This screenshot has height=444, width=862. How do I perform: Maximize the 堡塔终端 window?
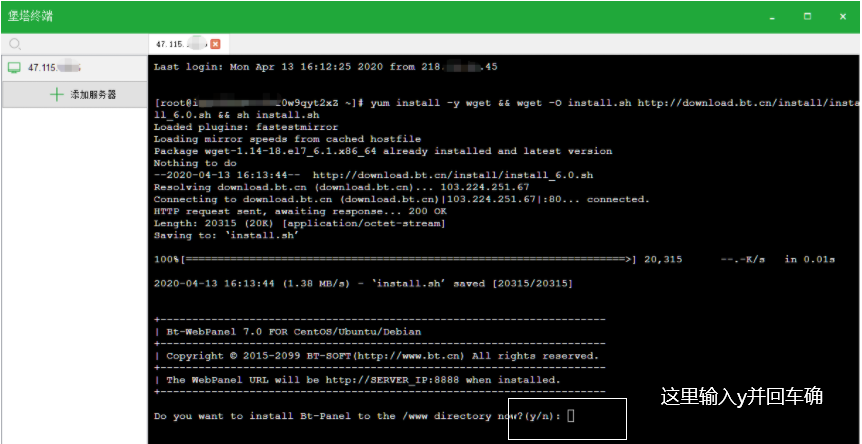(807, 16)
